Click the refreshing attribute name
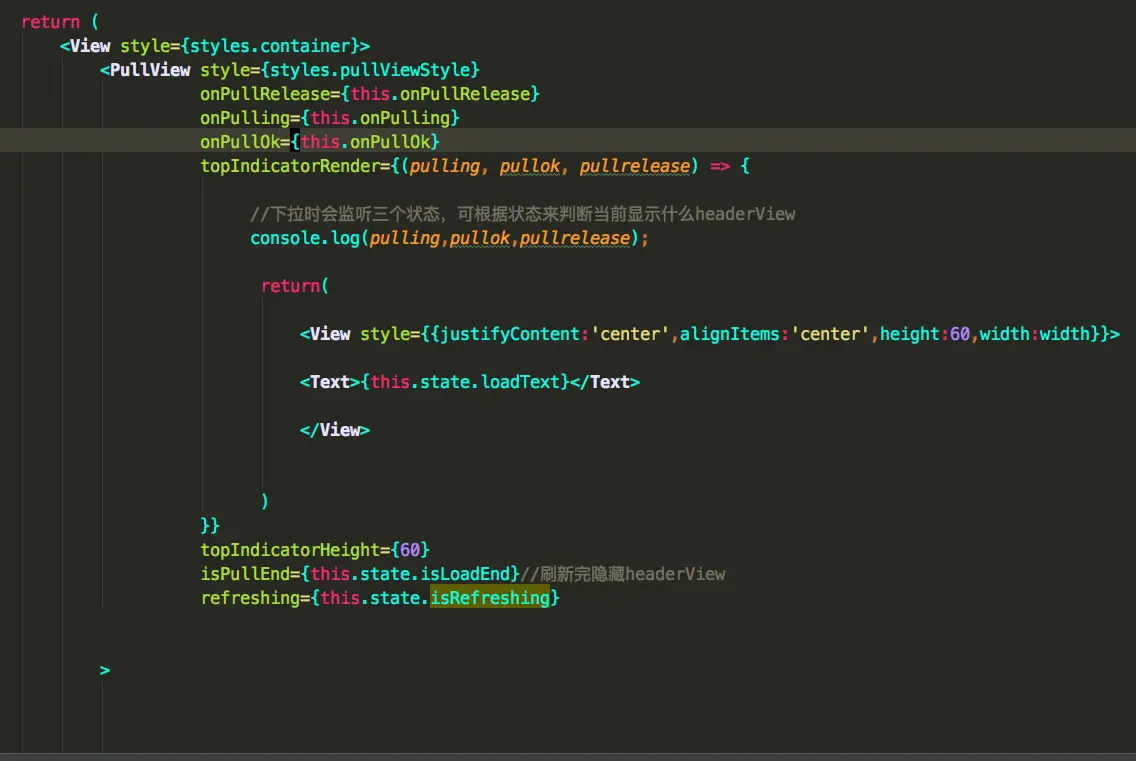Image resolution: width=1136 pixels, height=761 pixels. click(250, 598)
